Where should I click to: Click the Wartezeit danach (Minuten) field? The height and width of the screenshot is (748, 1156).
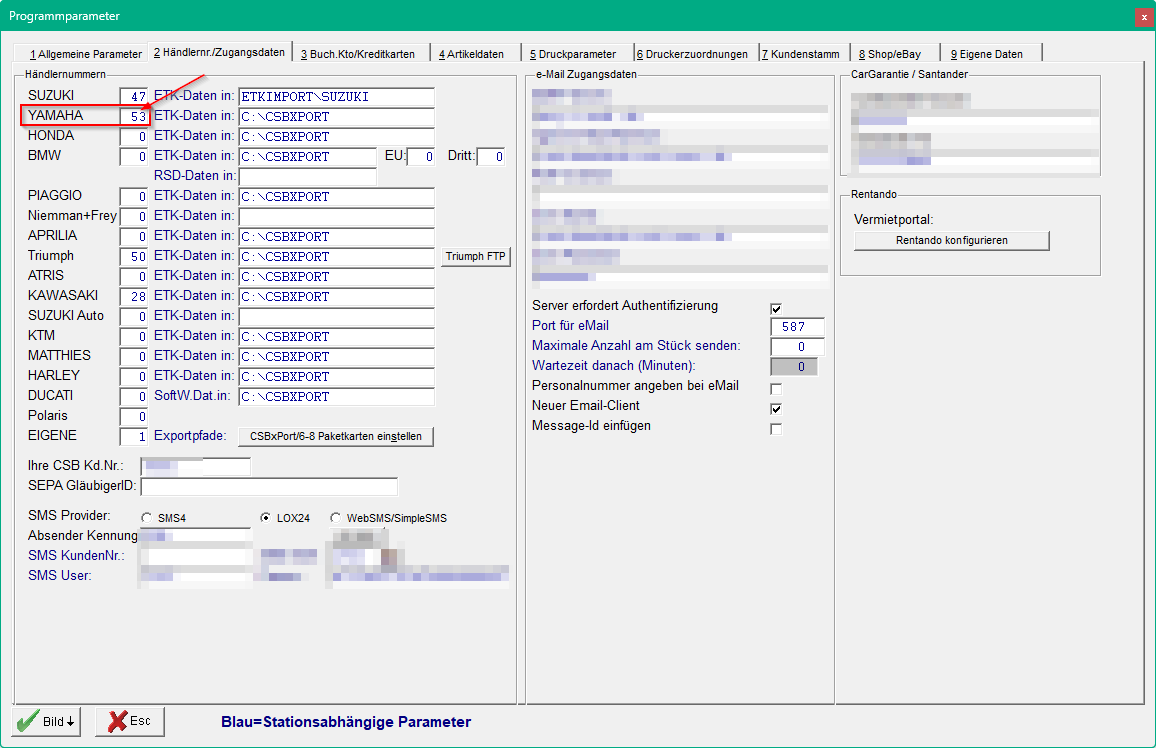[x=794, y=366]
